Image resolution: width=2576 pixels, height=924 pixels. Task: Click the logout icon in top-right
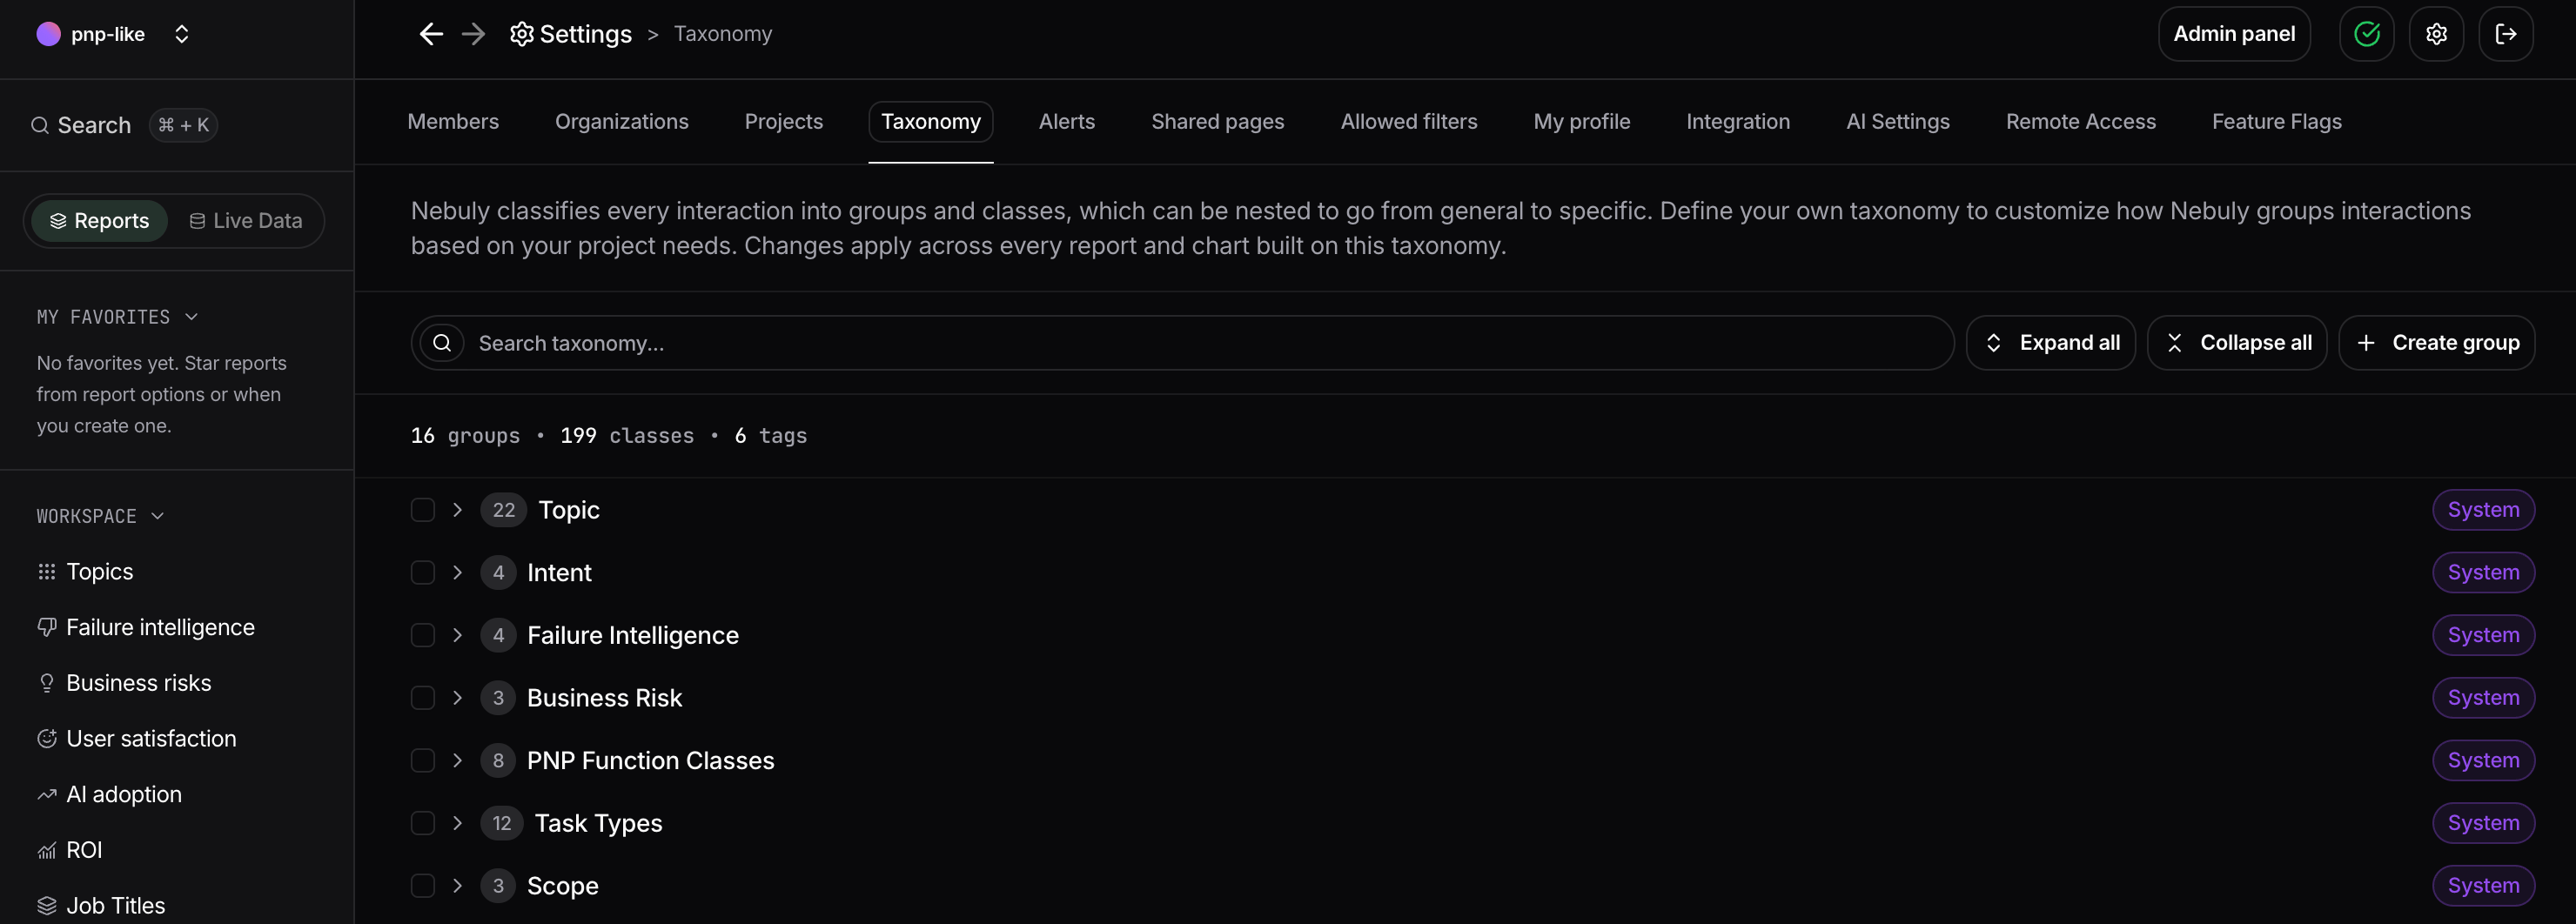click(x=2505, y=34)
